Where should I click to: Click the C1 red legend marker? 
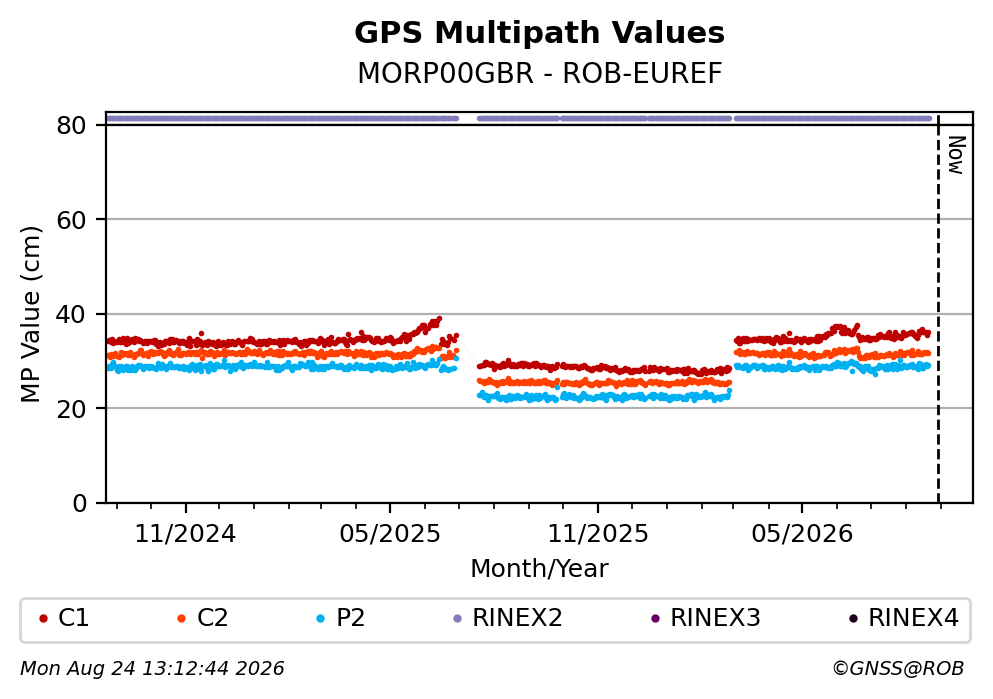coord(43,619)
